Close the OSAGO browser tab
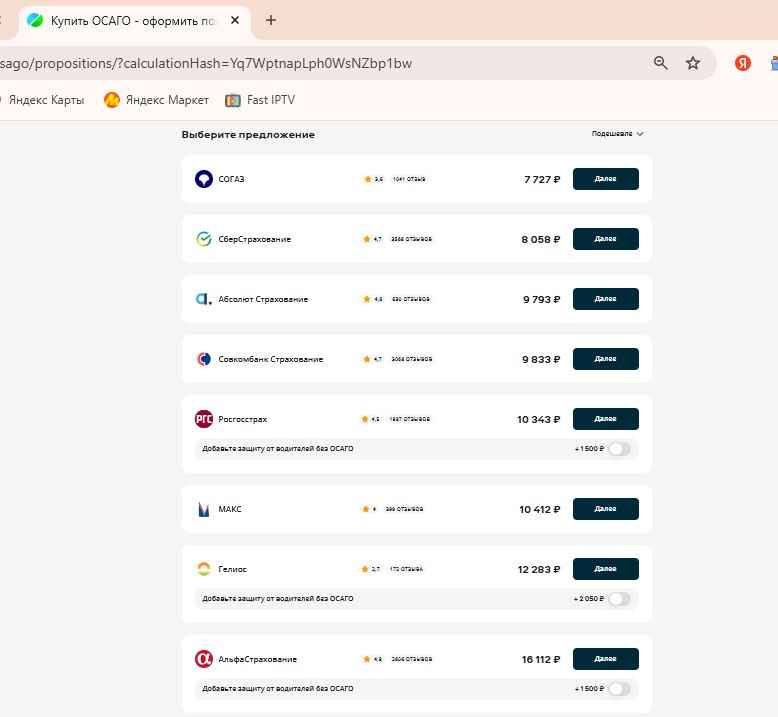Viewport: 778px width, 717px height. point(235,20)
